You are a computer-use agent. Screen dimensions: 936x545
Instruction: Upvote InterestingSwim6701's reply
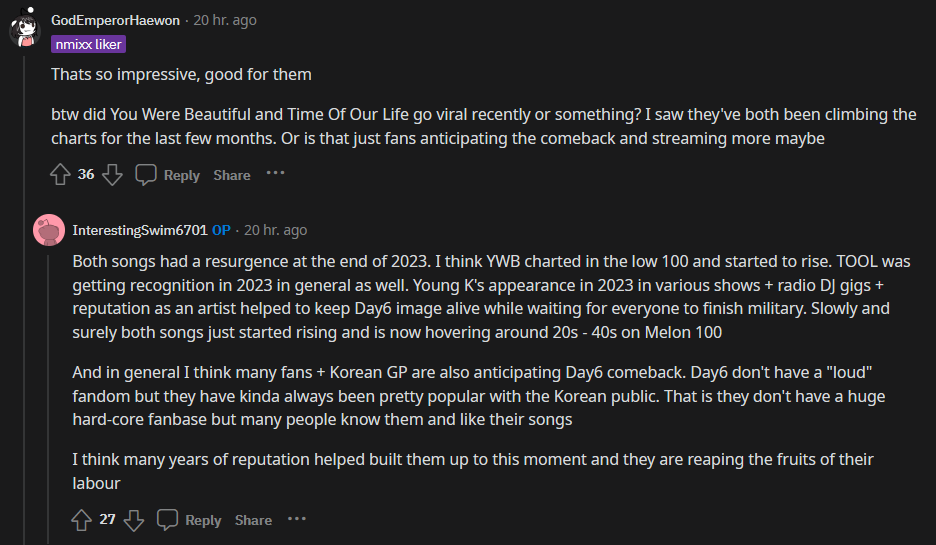82,520
